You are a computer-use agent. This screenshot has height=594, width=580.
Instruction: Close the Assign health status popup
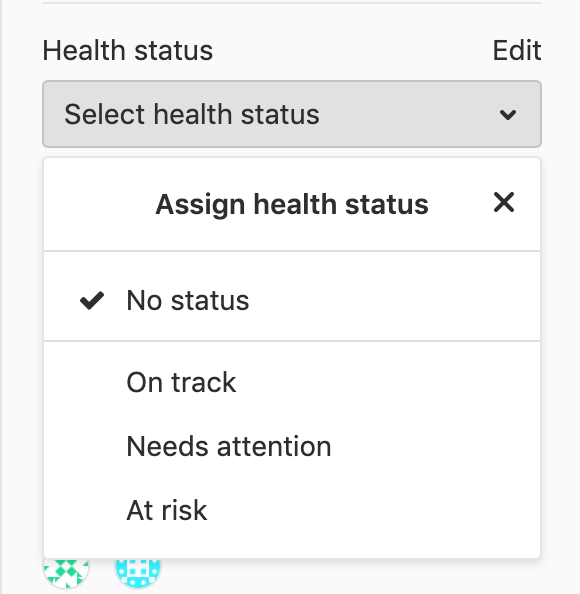point(504,202)
